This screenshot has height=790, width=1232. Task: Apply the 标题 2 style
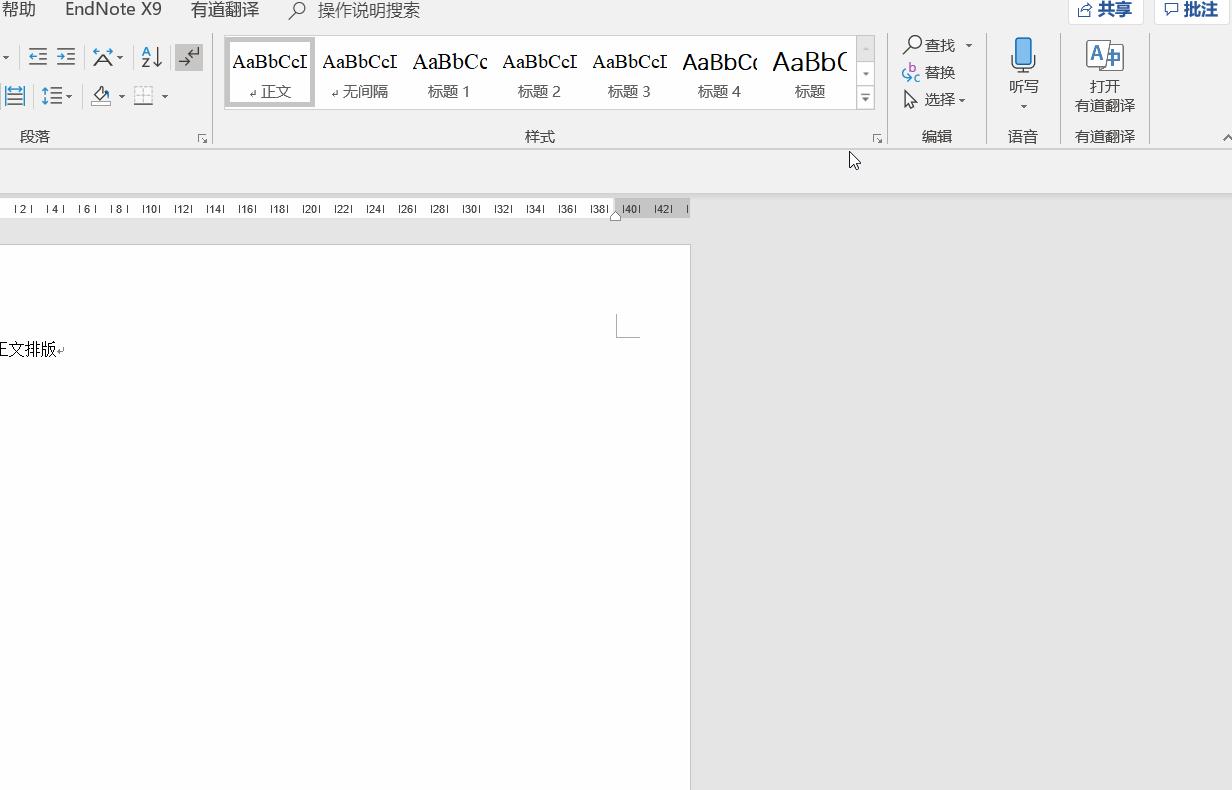click(540, 72)
